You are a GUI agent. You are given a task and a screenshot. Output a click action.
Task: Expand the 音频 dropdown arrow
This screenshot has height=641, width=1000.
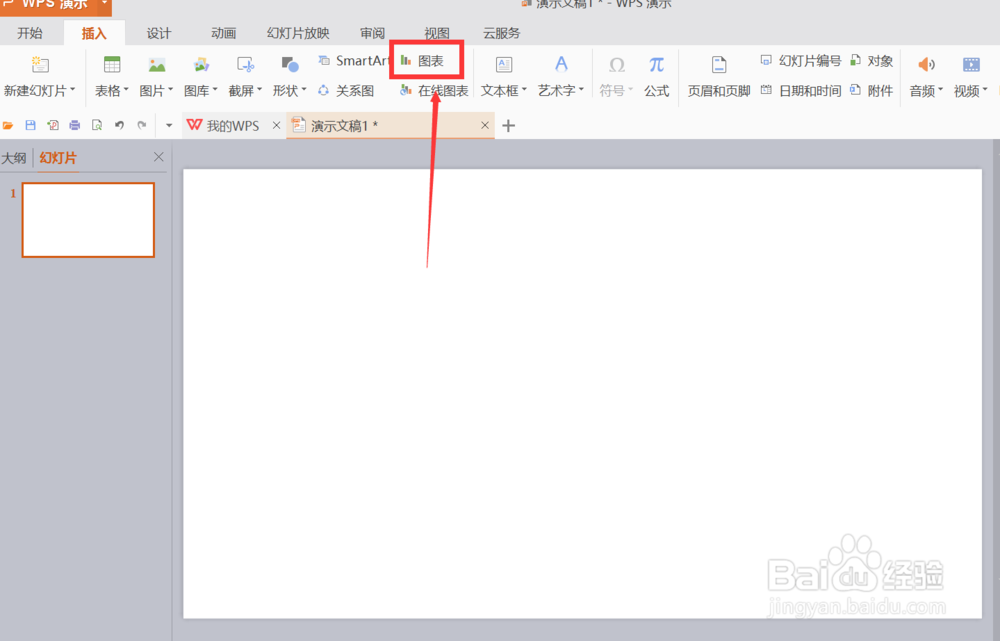coord(940,90)
